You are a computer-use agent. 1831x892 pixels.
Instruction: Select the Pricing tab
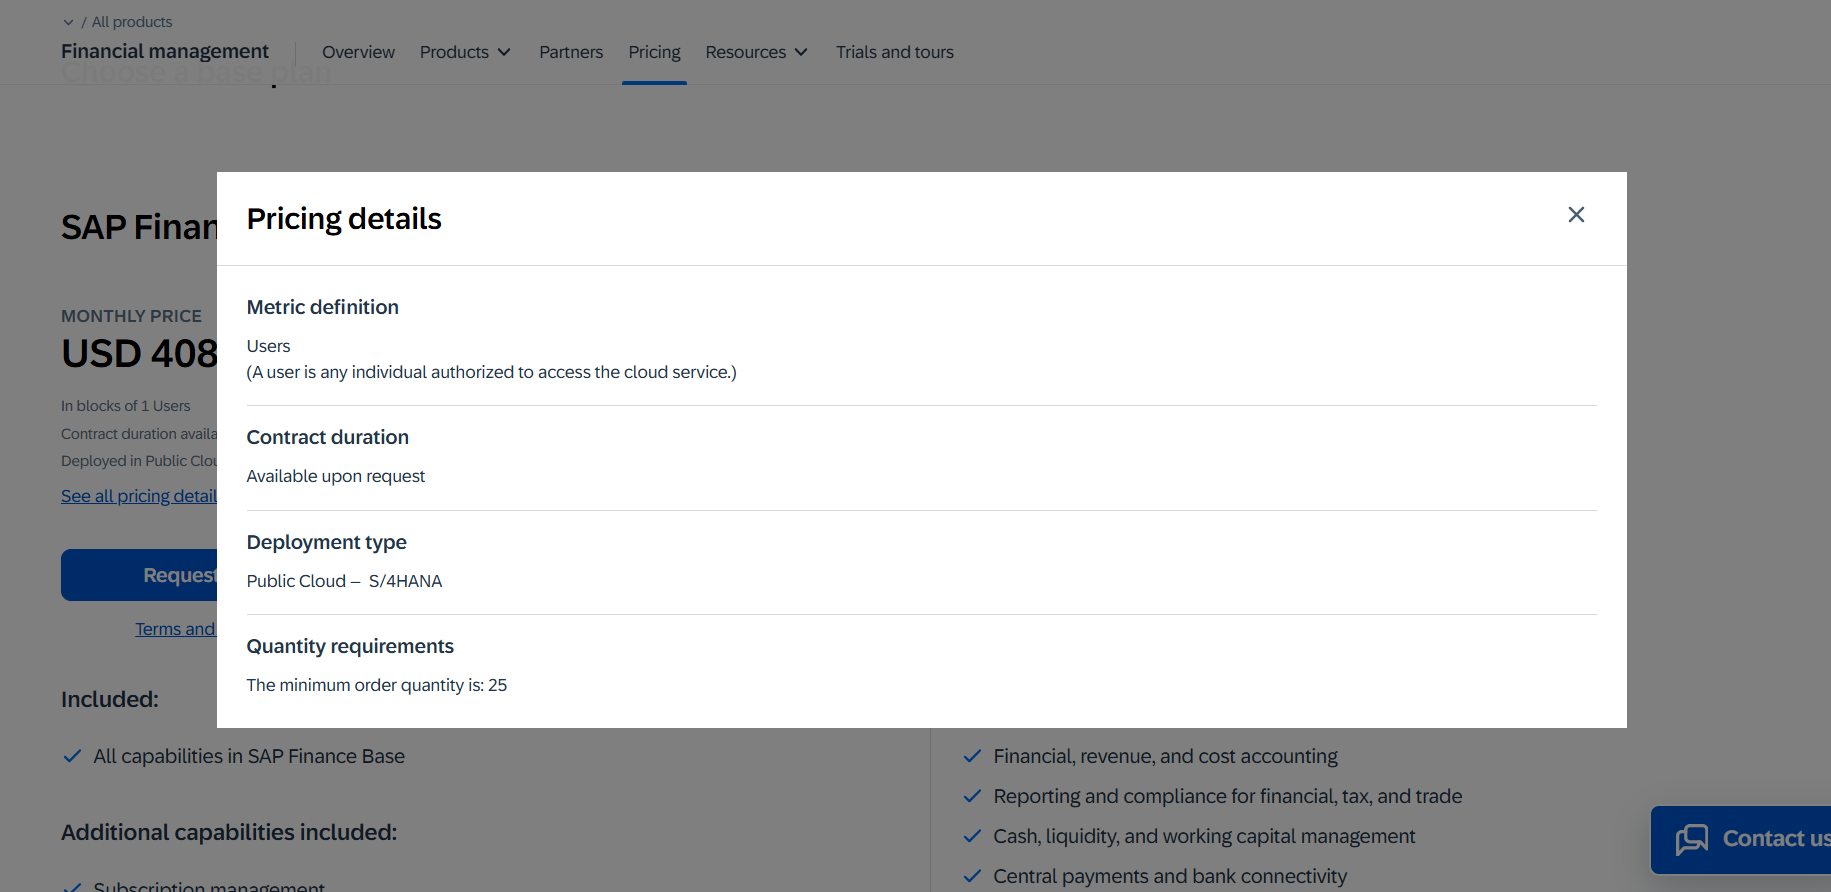(x=654, y=52)
